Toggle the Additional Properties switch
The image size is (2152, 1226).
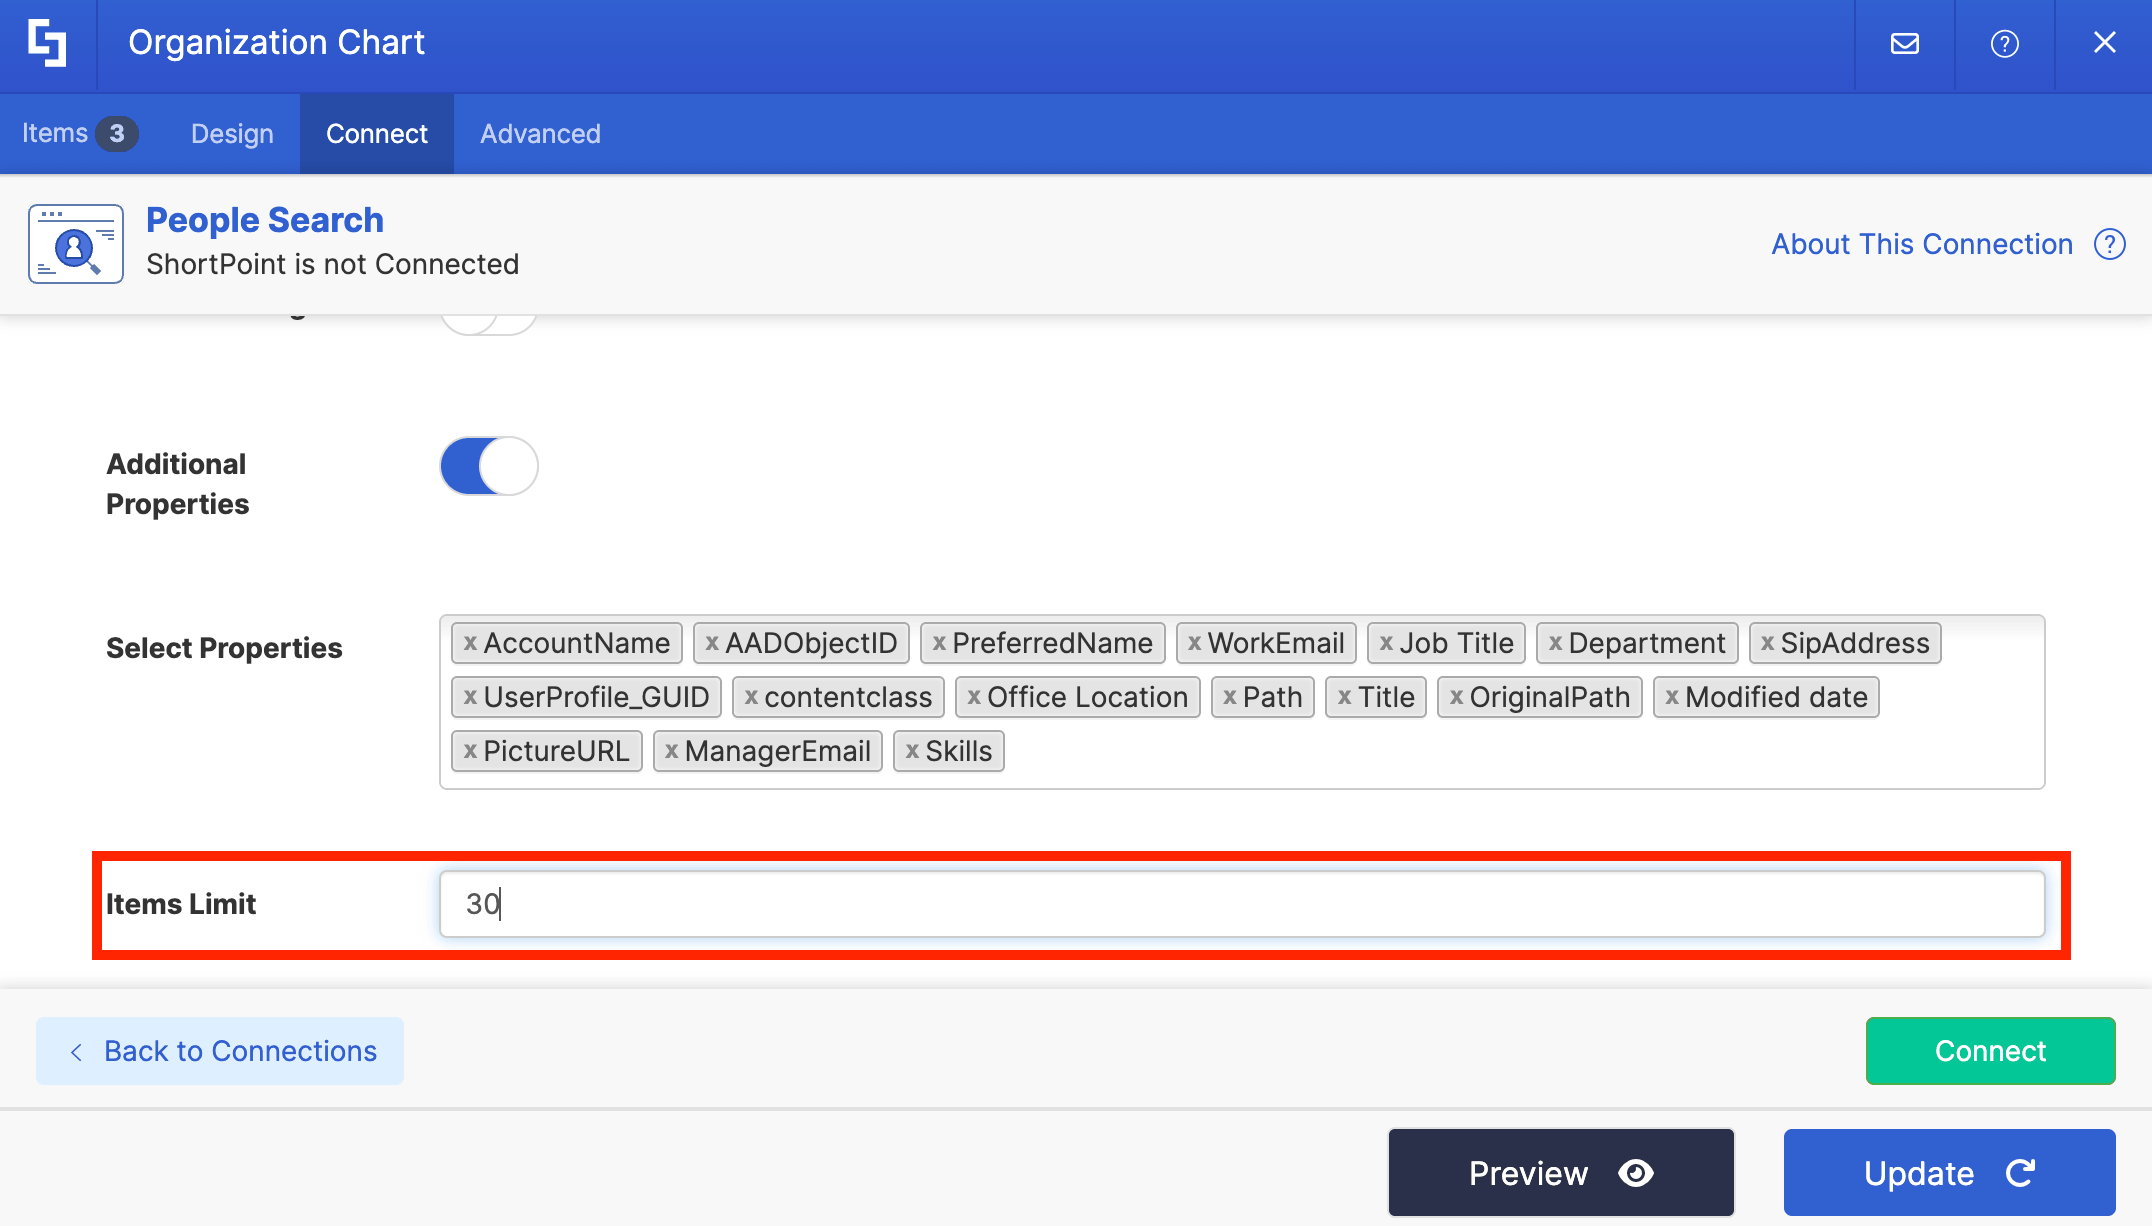489,466
